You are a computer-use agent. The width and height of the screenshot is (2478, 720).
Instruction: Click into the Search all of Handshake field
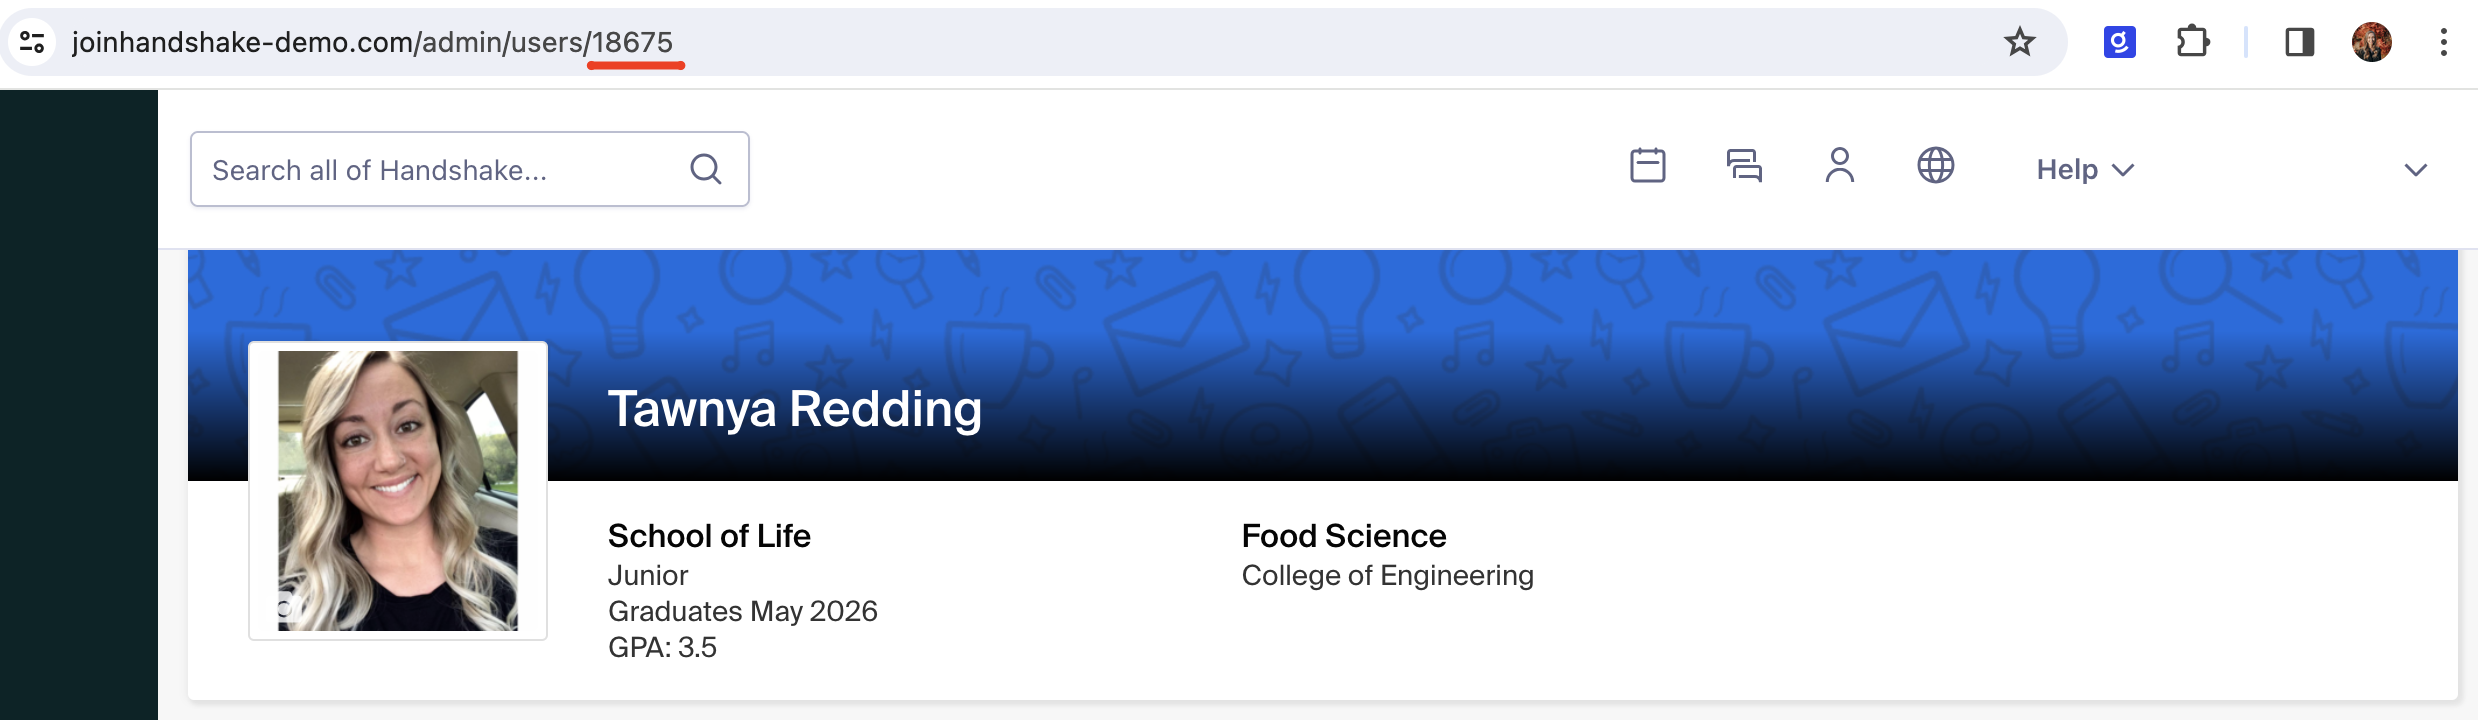469,169
